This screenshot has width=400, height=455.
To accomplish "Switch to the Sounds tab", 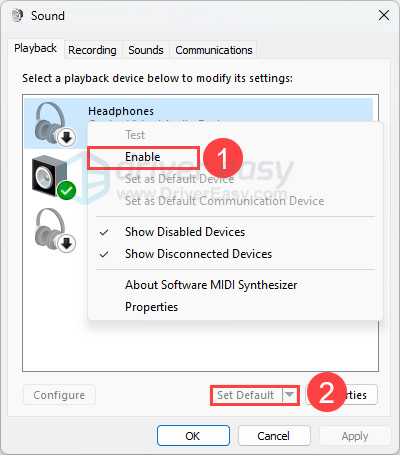I will click(x=146, y=50).
